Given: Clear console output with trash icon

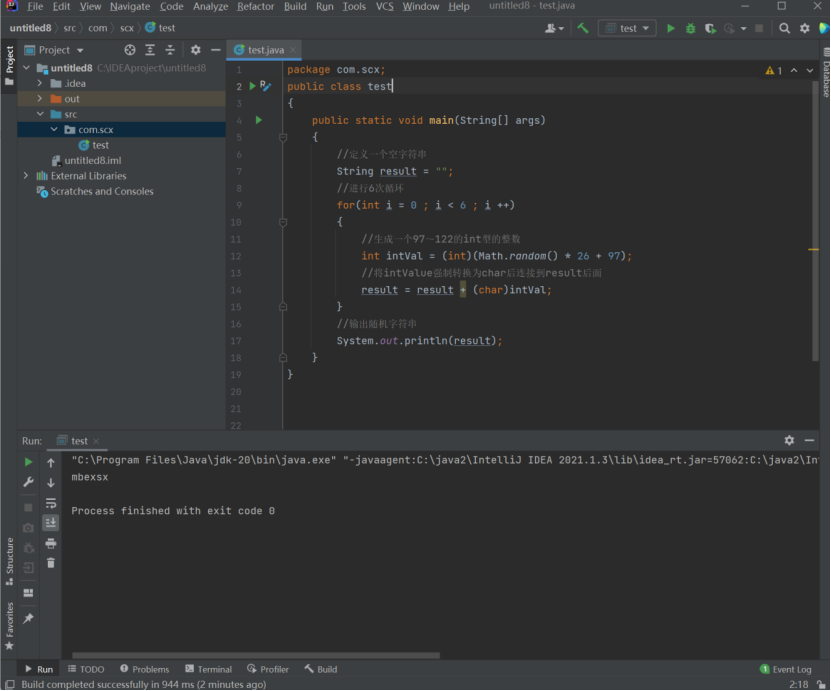Looking at the screenshot, I should point(51,563).
